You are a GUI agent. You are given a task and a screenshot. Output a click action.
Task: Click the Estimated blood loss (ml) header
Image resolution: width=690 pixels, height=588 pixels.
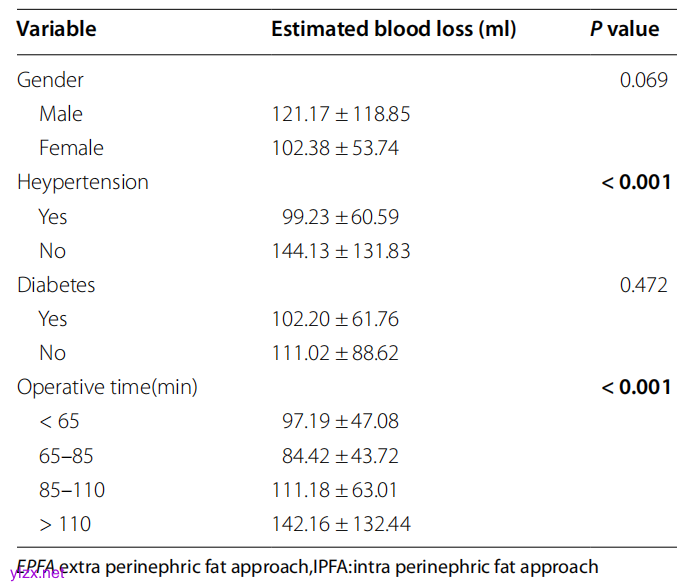pyautogui.click(x=393, y=29)
